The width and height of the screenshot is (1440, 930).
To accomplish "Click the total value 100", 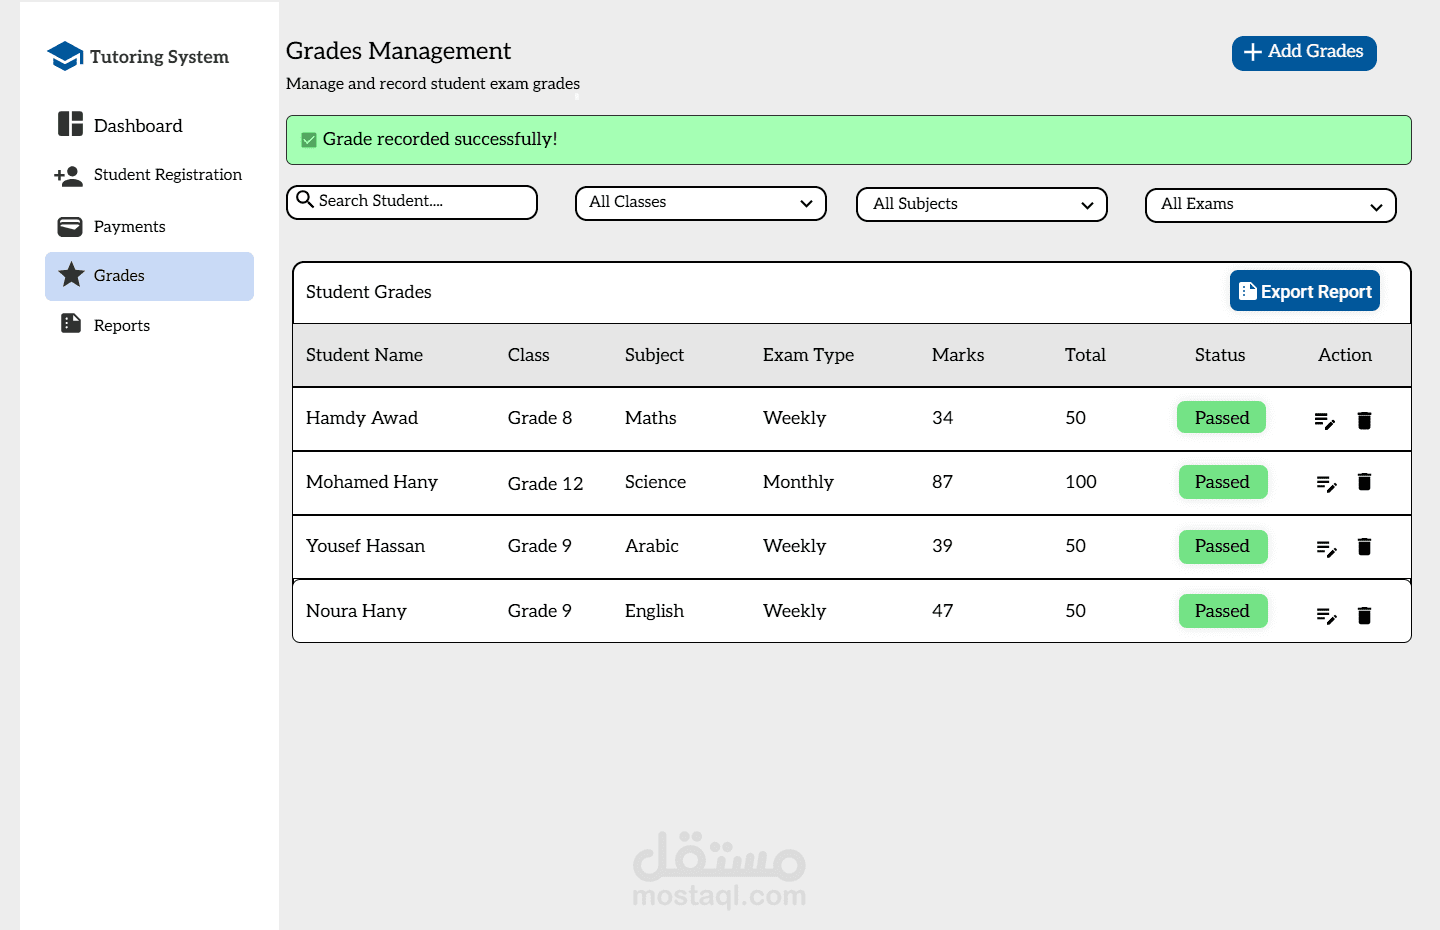I will coord(1081,482).
